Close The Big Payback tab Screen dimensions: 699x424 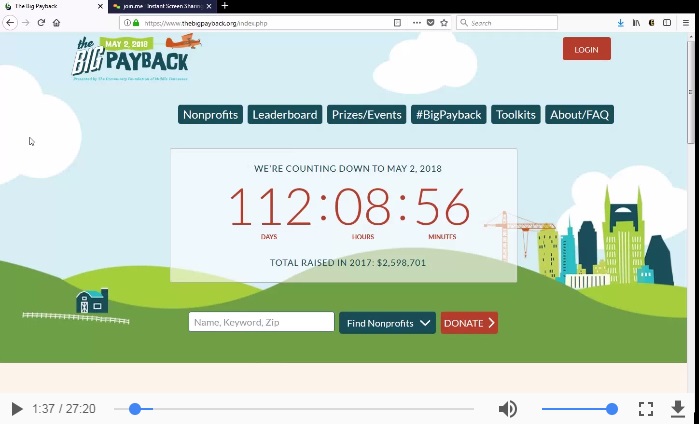pyautogui.click(x=100, y=6)
